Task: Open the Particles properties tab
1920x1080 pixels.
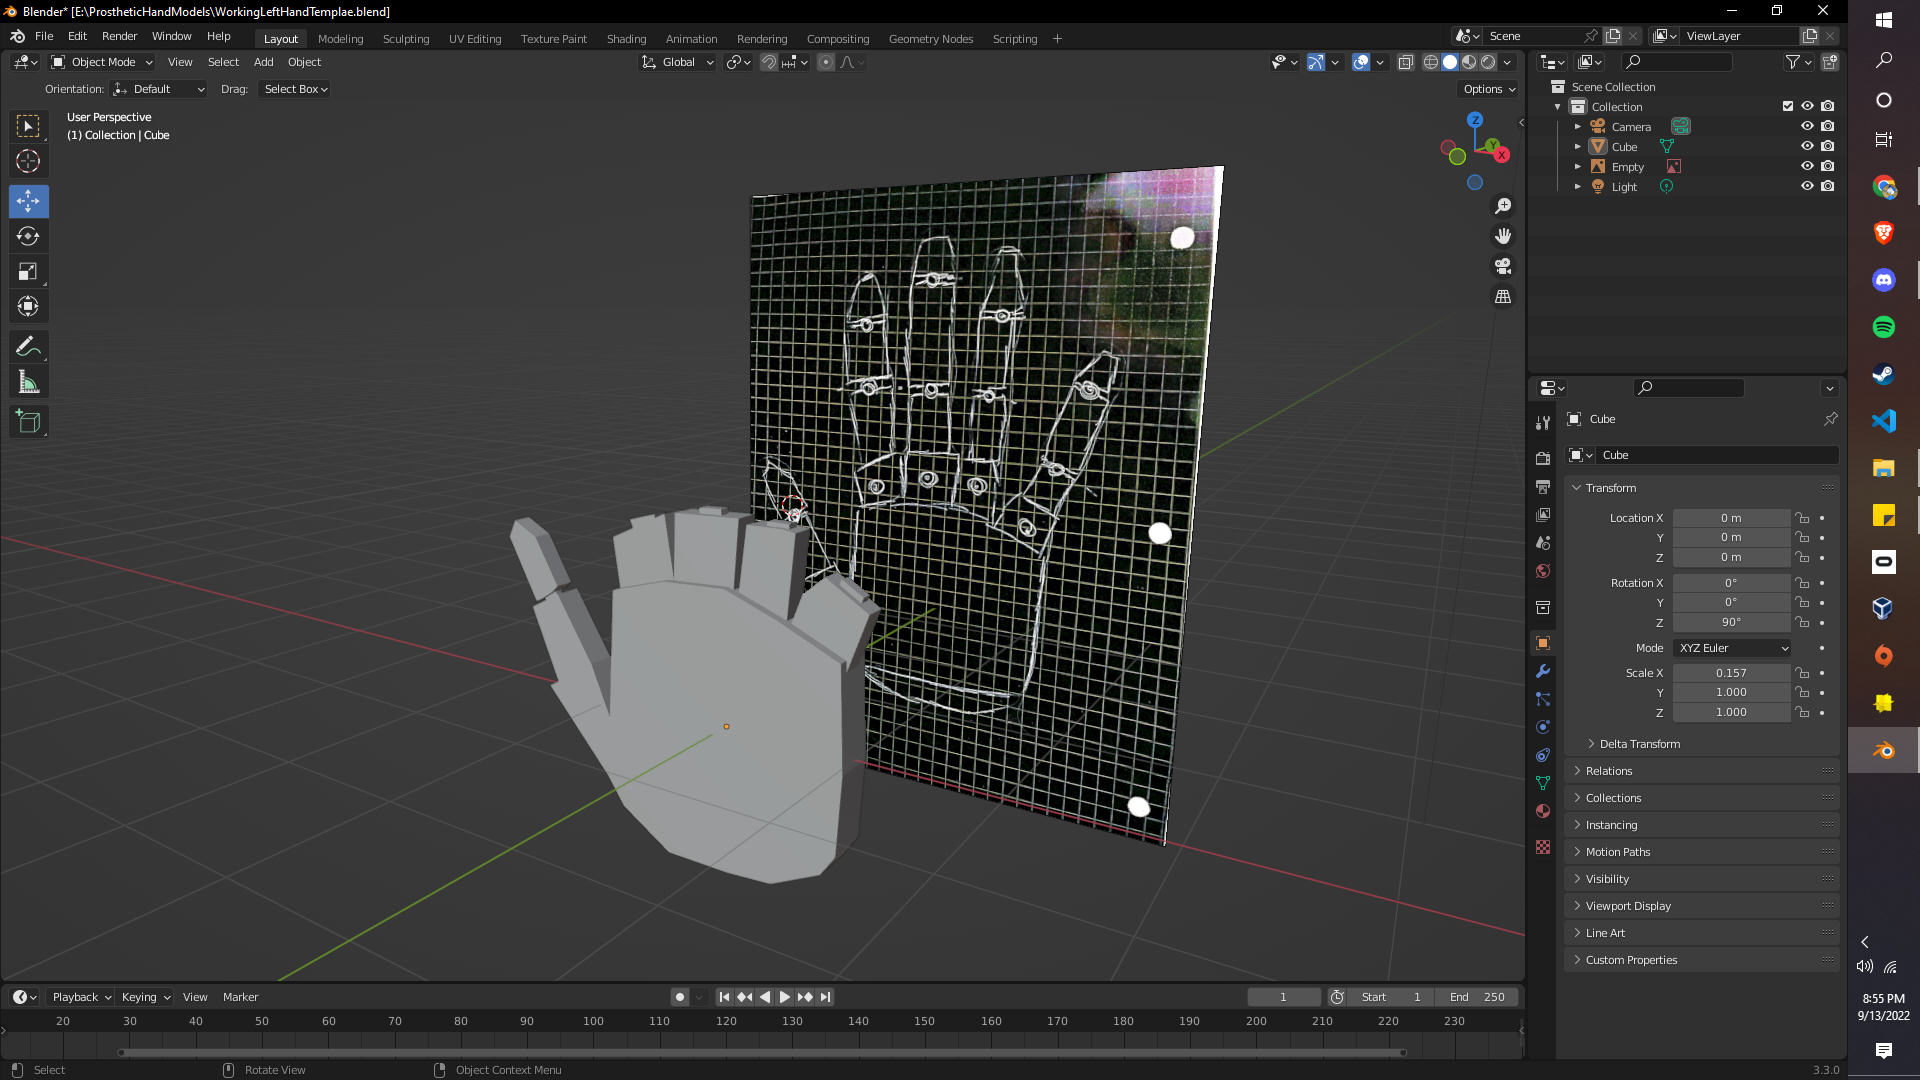Action: point(1543,699)
